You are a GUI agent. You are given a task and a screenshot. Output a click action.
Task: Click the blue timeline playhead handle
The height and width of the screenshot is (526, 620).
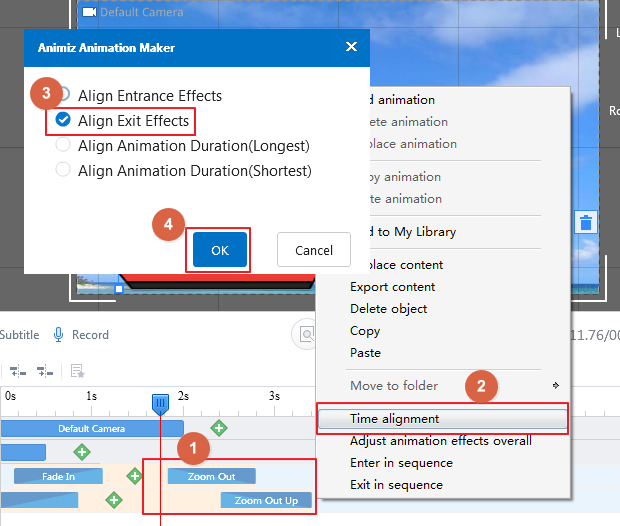[160, 403]
